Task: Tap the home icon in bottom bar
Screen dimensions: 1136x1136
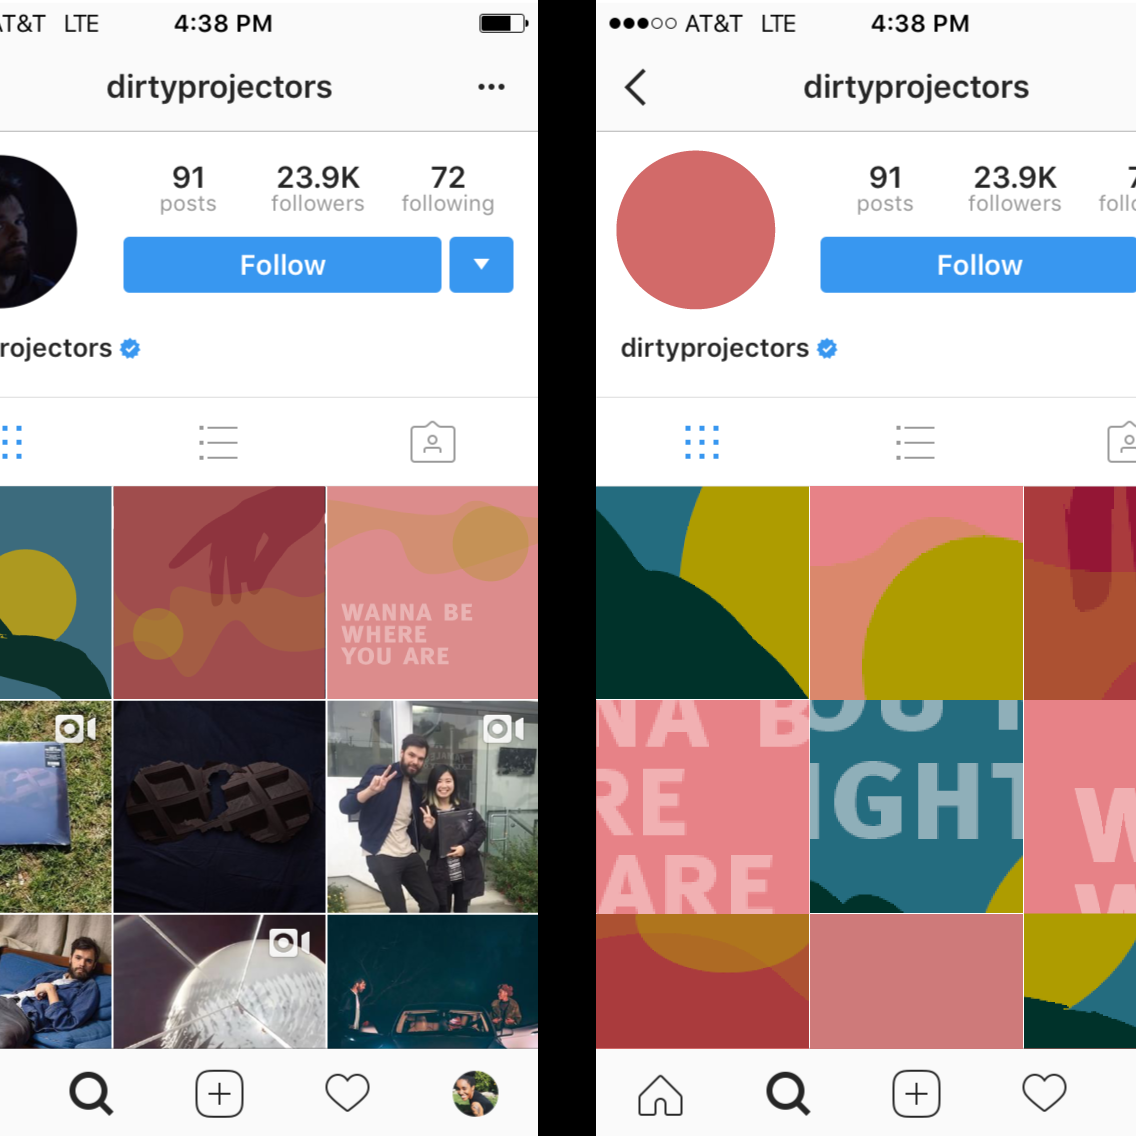Action: click(x=660, y=1094)
